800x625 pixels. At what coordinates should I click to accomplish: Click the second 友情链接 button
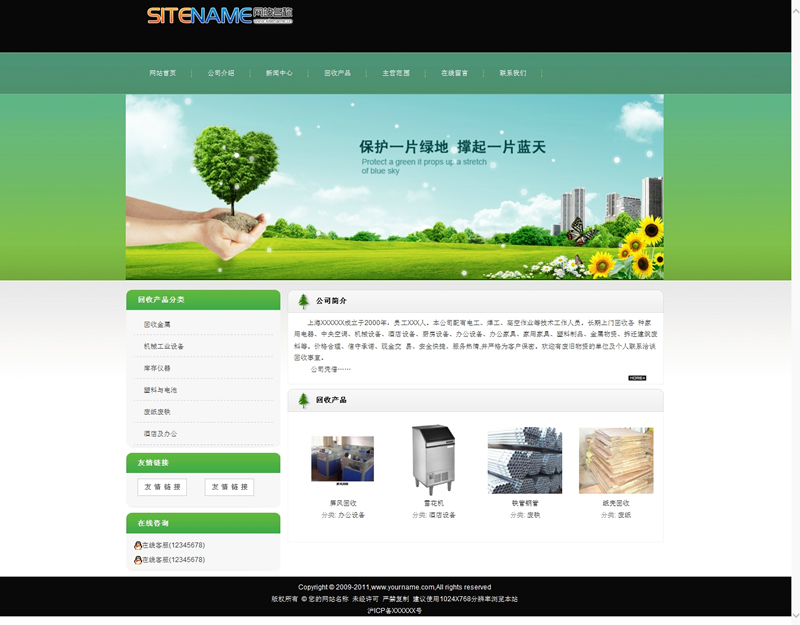click(229, 487)
